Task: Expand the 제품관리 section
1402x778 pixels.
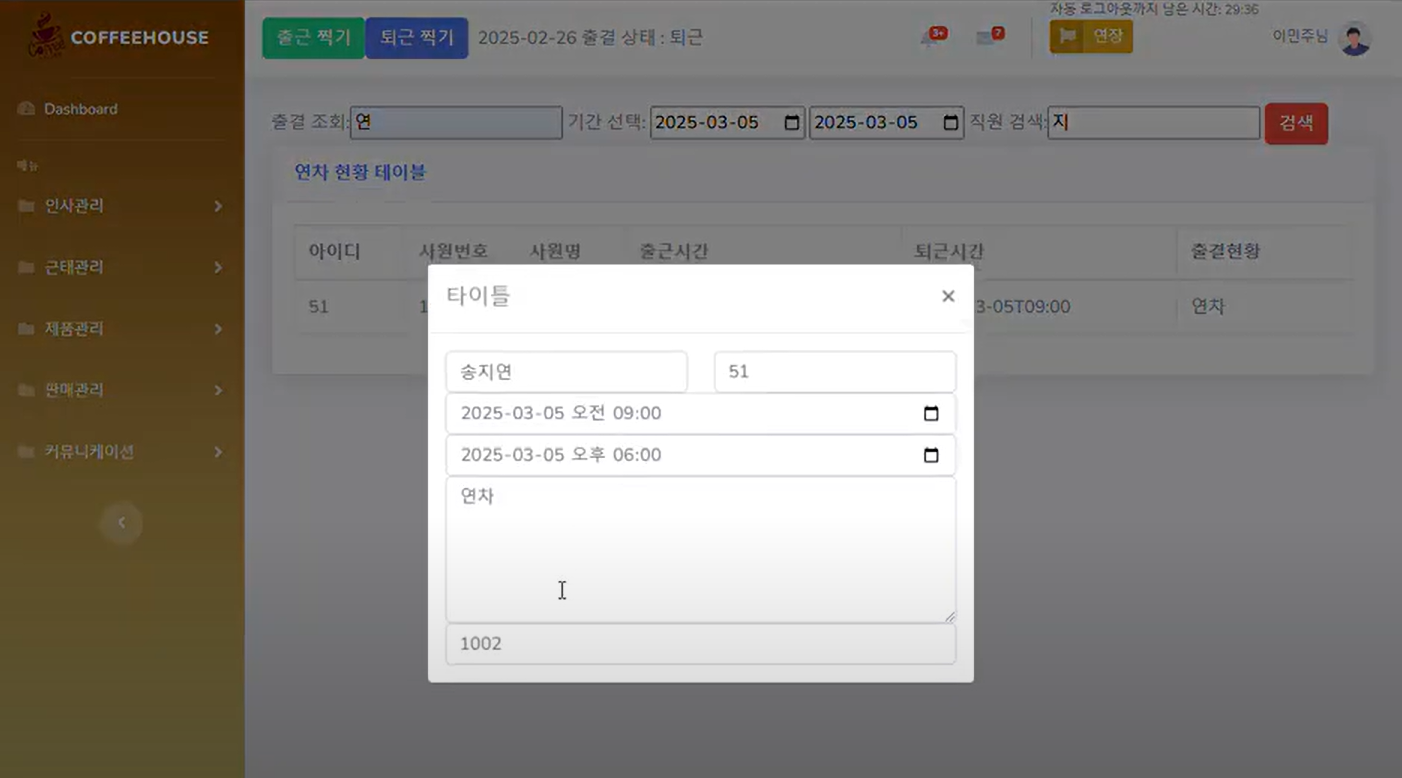Action: point(219,328)
